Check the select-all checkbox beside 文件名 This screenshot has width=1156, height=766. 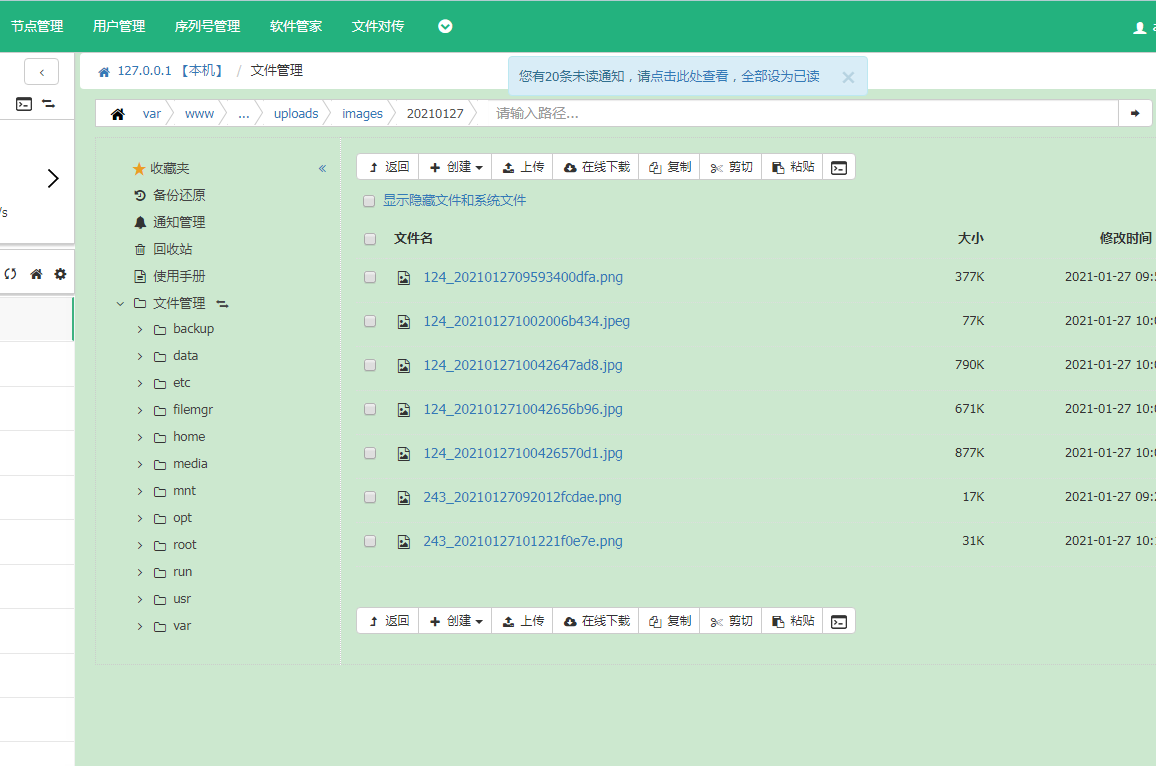(370, 239)
